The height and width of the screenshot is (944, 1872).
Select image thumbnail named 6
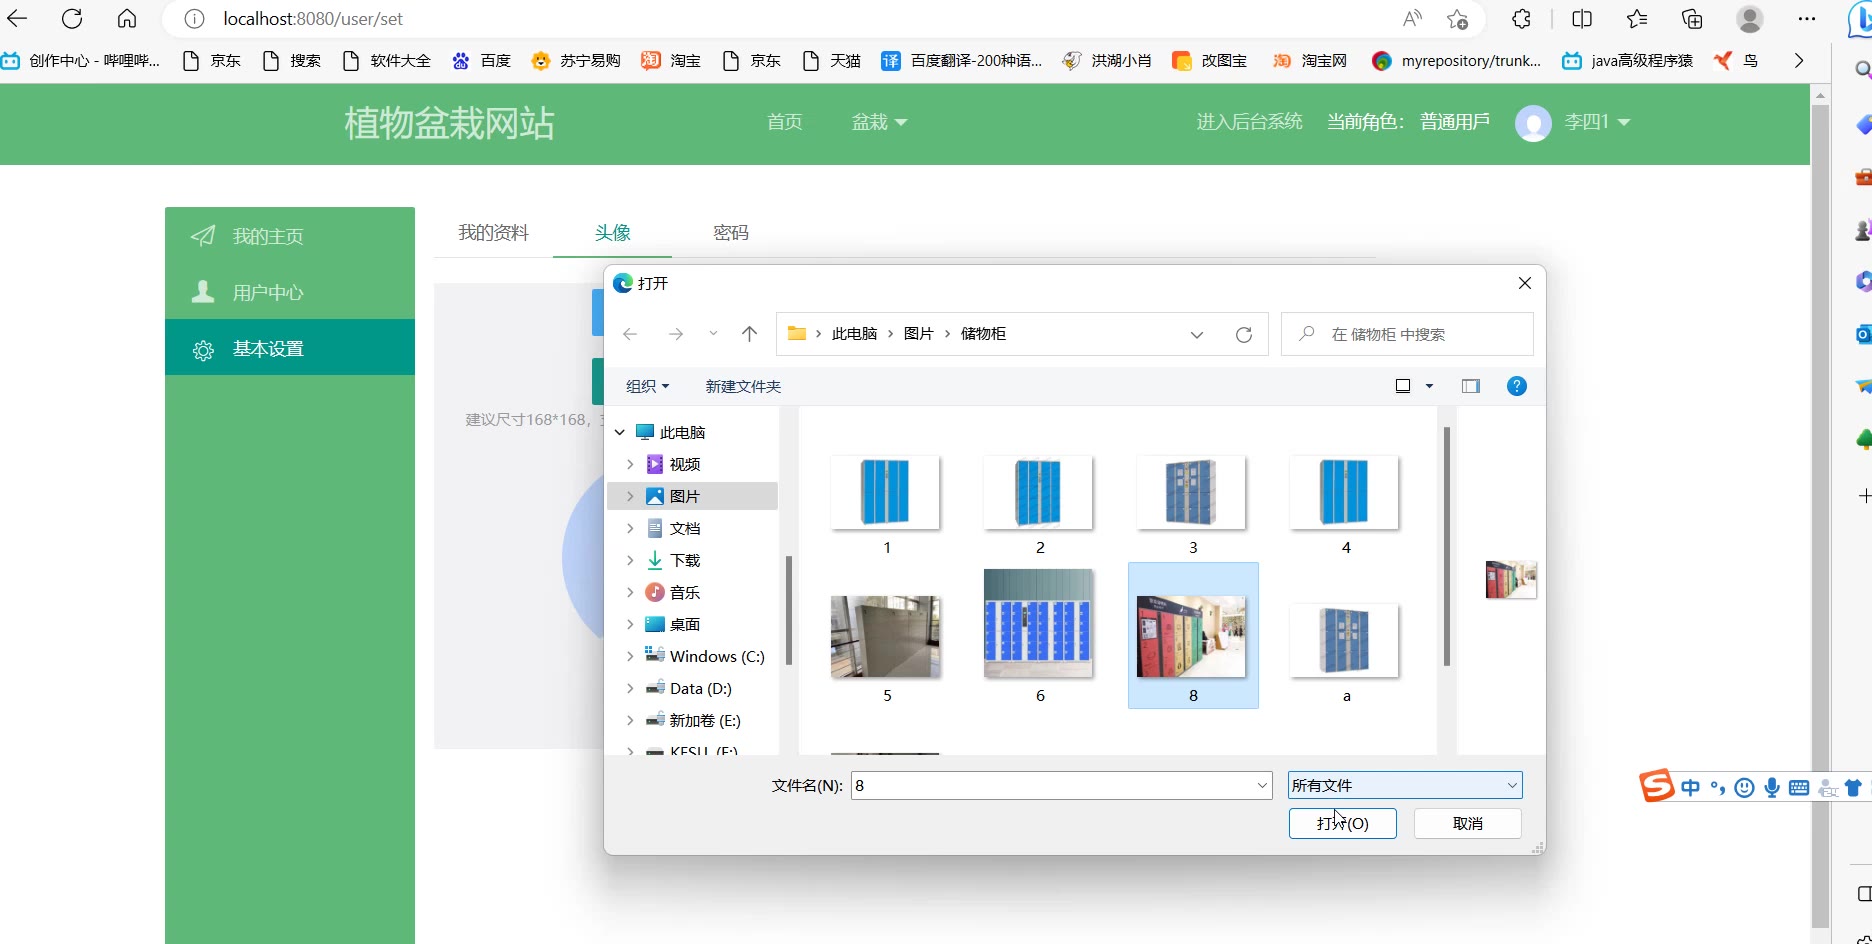pyautogui.click(x=1039, y=625)
